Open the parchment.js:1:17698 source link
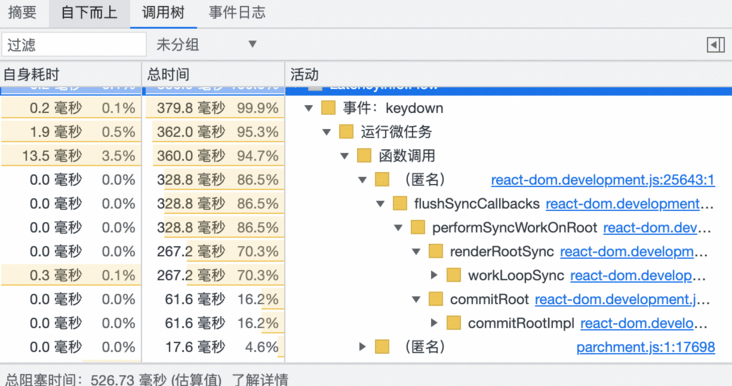Screen dimensions: 732x386 pos(646,347)
